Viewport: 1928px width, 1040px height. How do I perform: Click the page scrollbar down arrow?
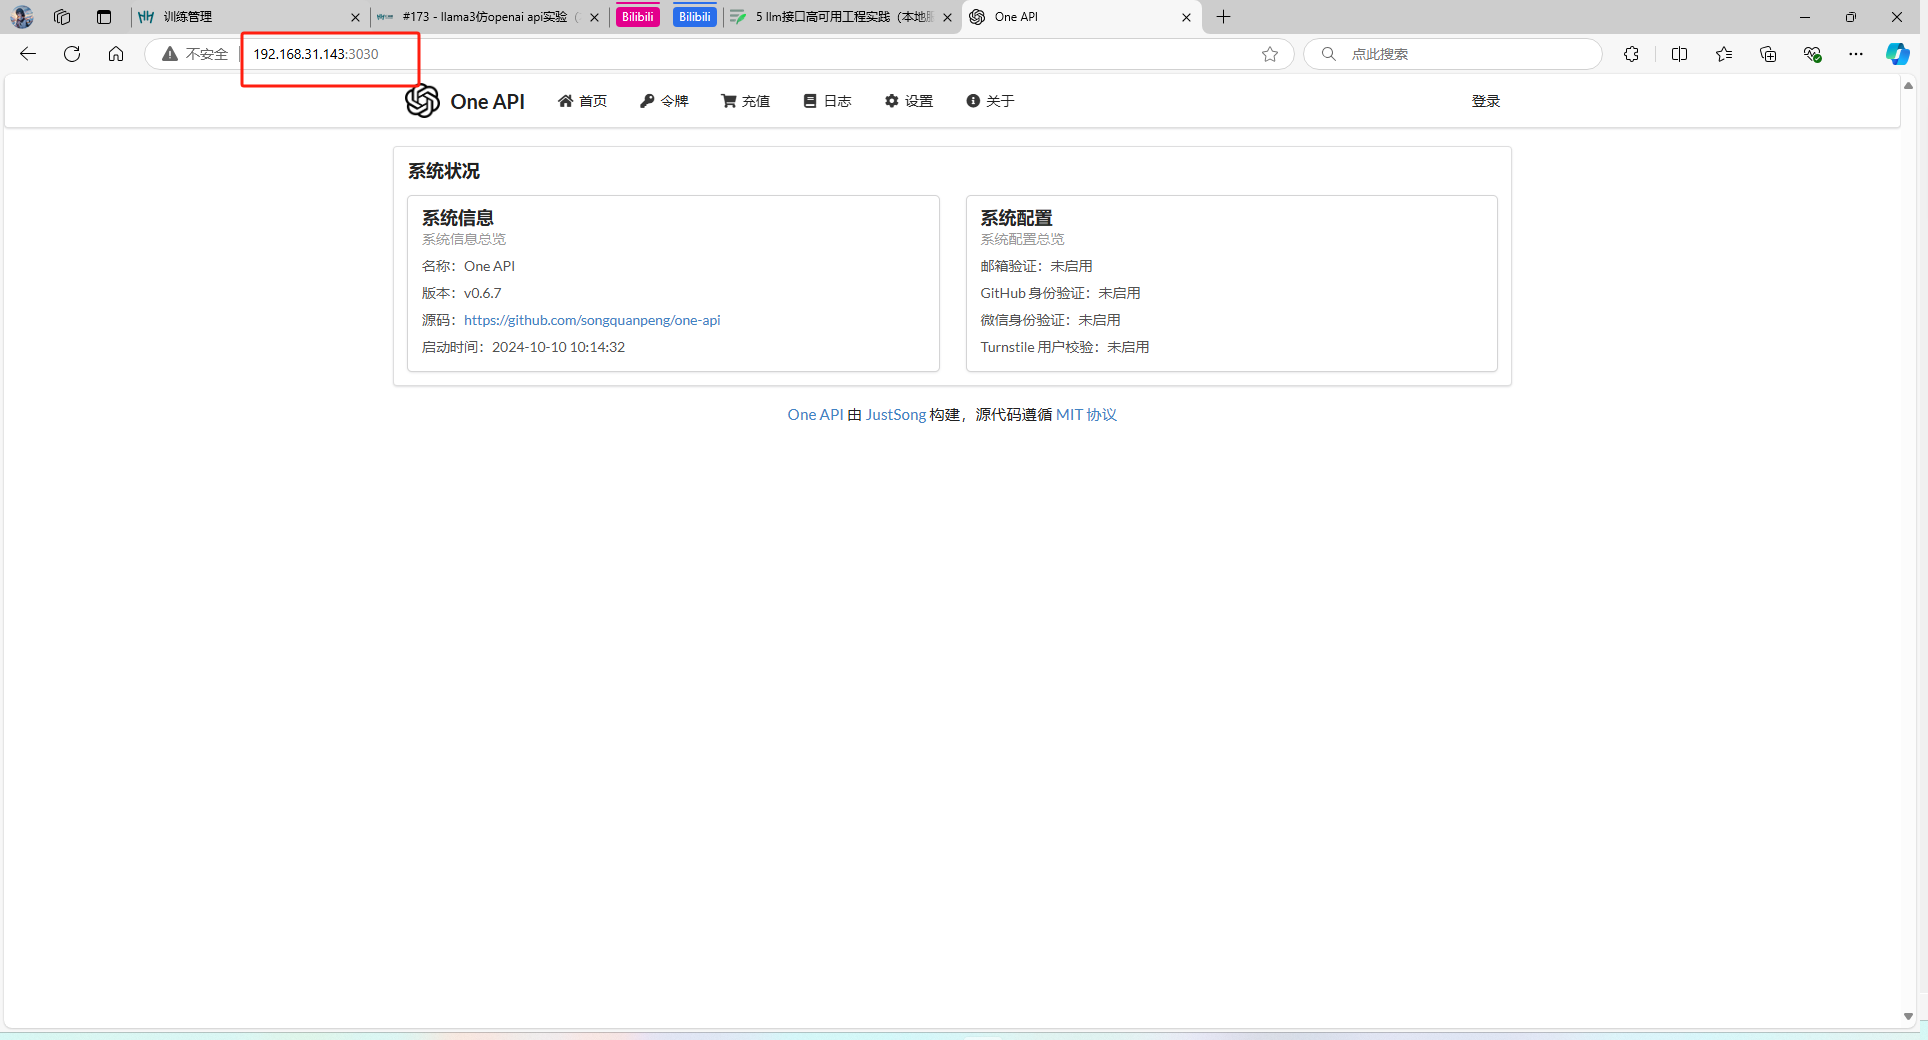[1908, 1016]
